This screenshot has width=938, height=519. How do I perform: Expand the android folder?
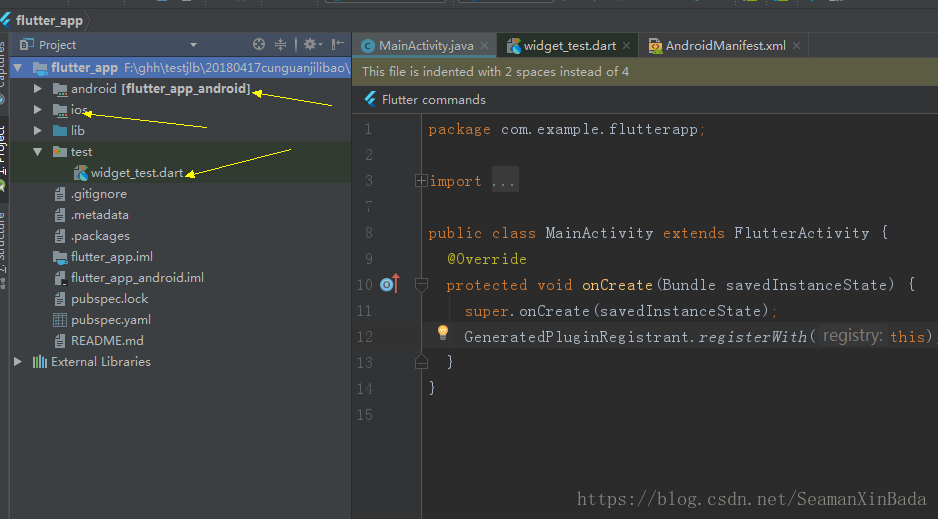pyautogui.click(x=38, y=88)
